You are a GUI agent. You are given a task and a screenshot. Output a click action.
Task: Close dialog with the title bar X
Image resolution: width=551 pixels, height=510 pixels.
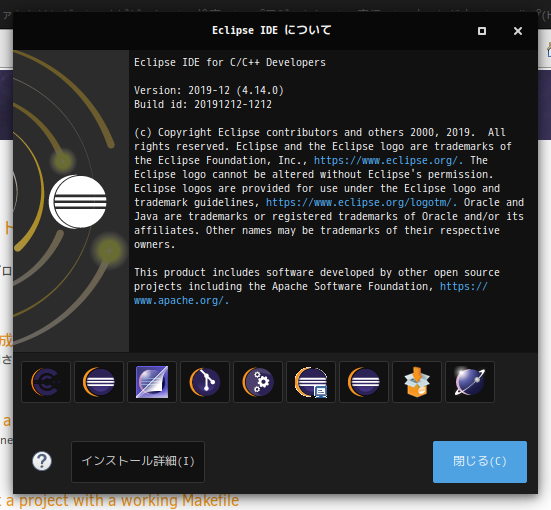point(518,31)
